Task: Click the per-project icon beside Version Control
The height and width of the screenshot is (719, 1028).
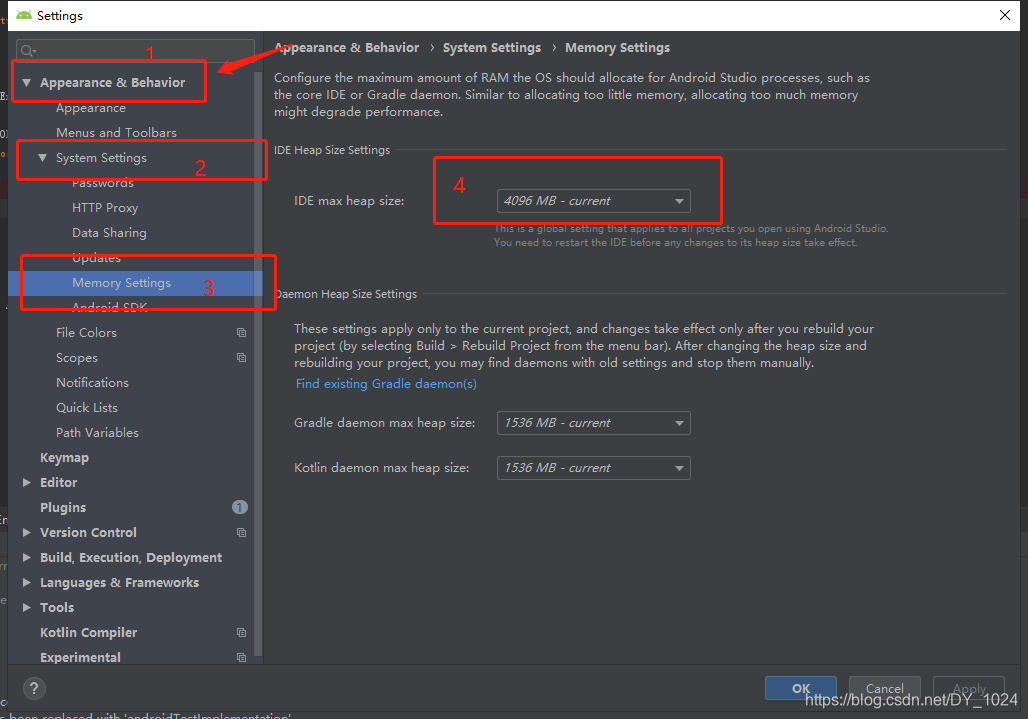Action: (241, 533)
